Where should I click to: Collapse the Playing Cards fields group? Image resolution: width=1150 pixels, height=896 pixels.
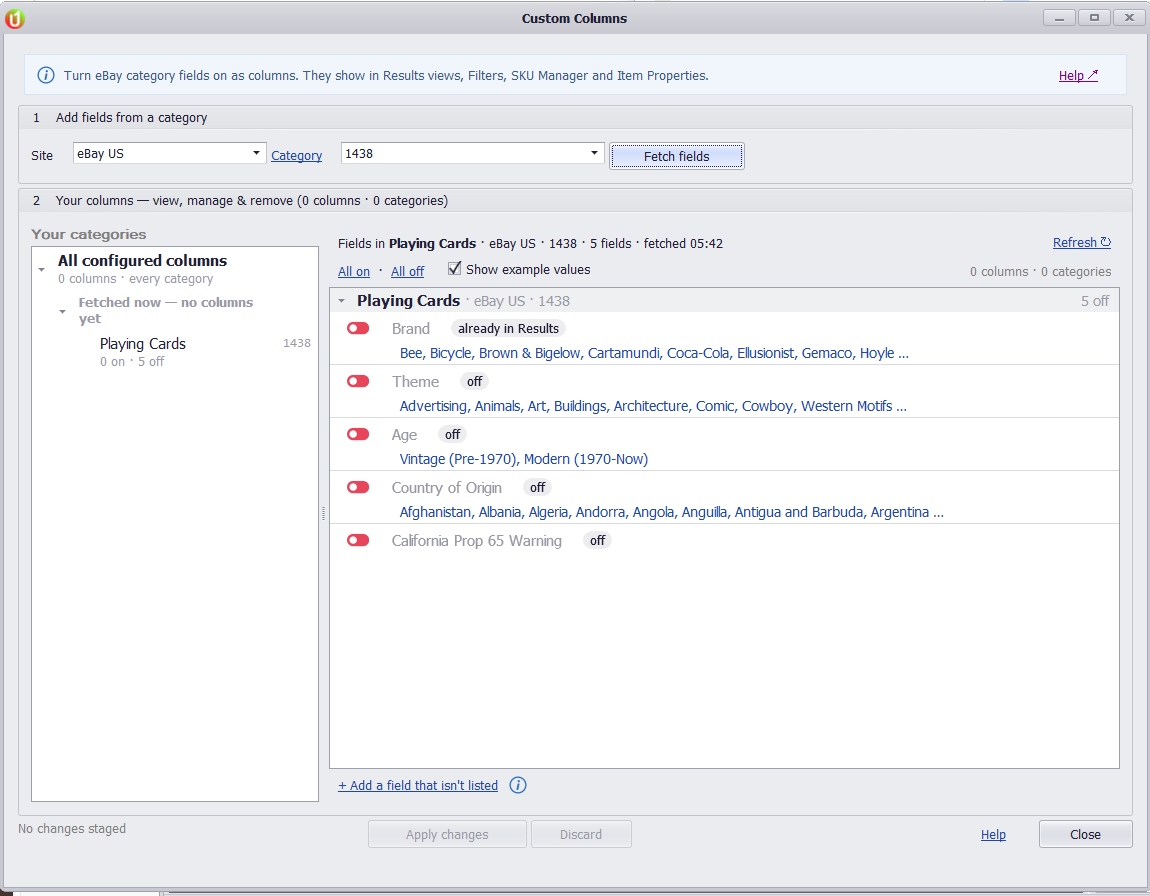point(341,301)
